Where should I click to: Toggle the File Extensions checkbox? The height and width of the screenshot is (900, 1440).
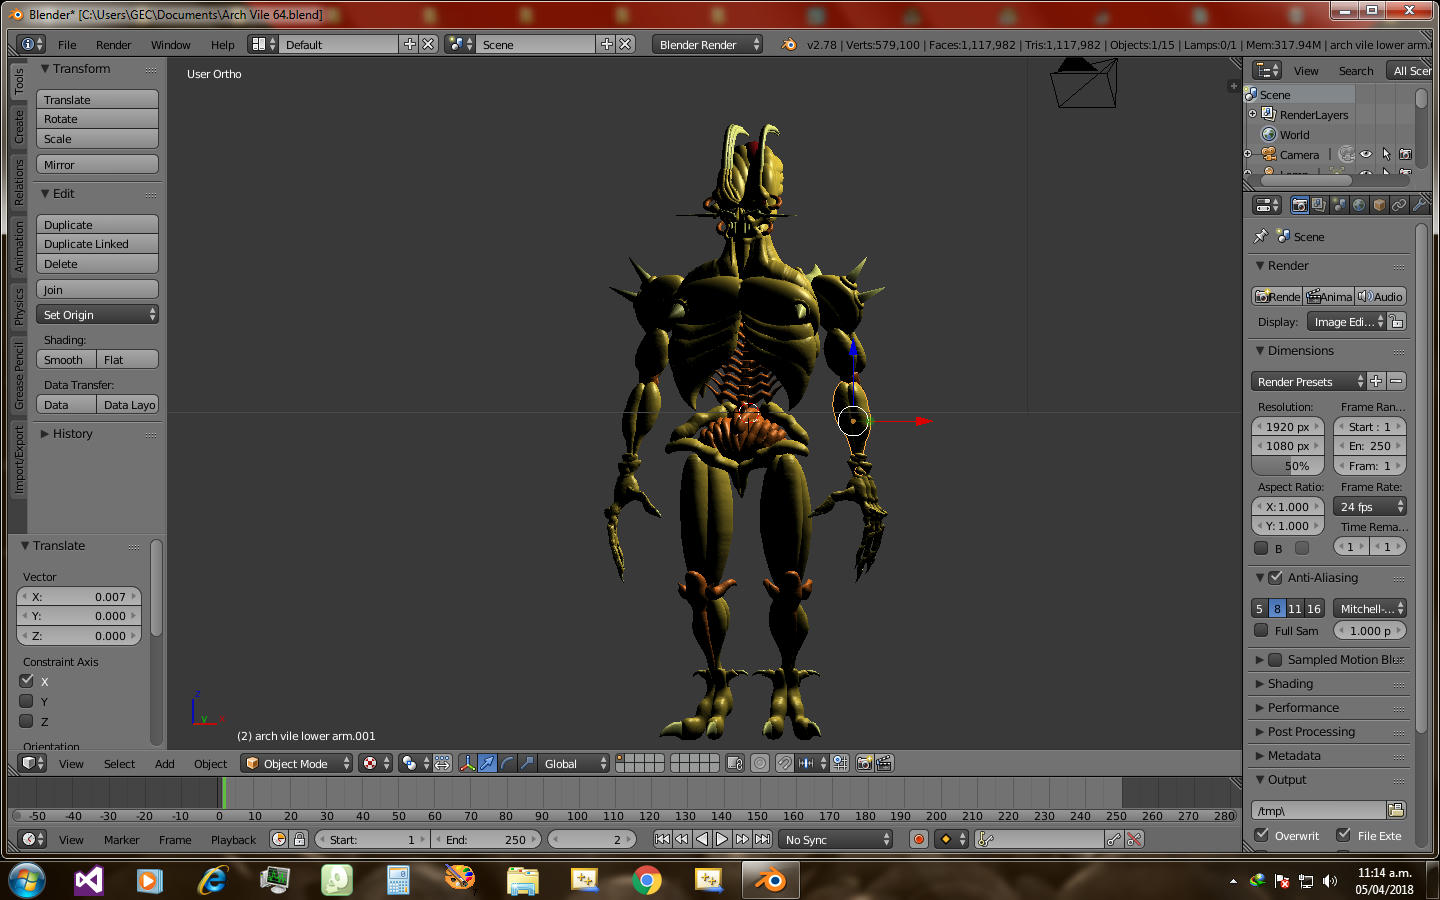(1344, 835)
